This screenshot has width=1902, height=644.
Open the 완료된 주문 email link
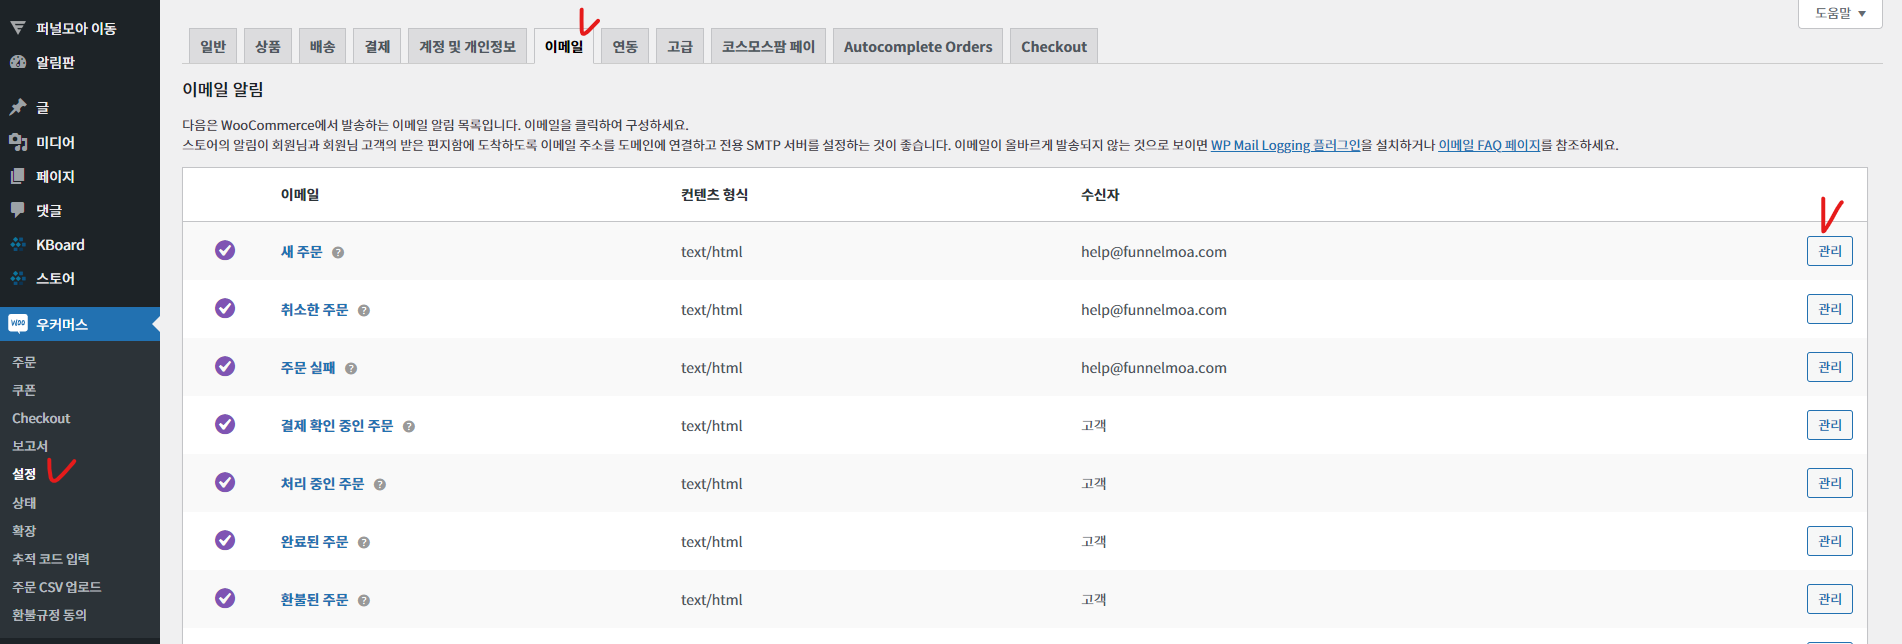pos(315,542)
